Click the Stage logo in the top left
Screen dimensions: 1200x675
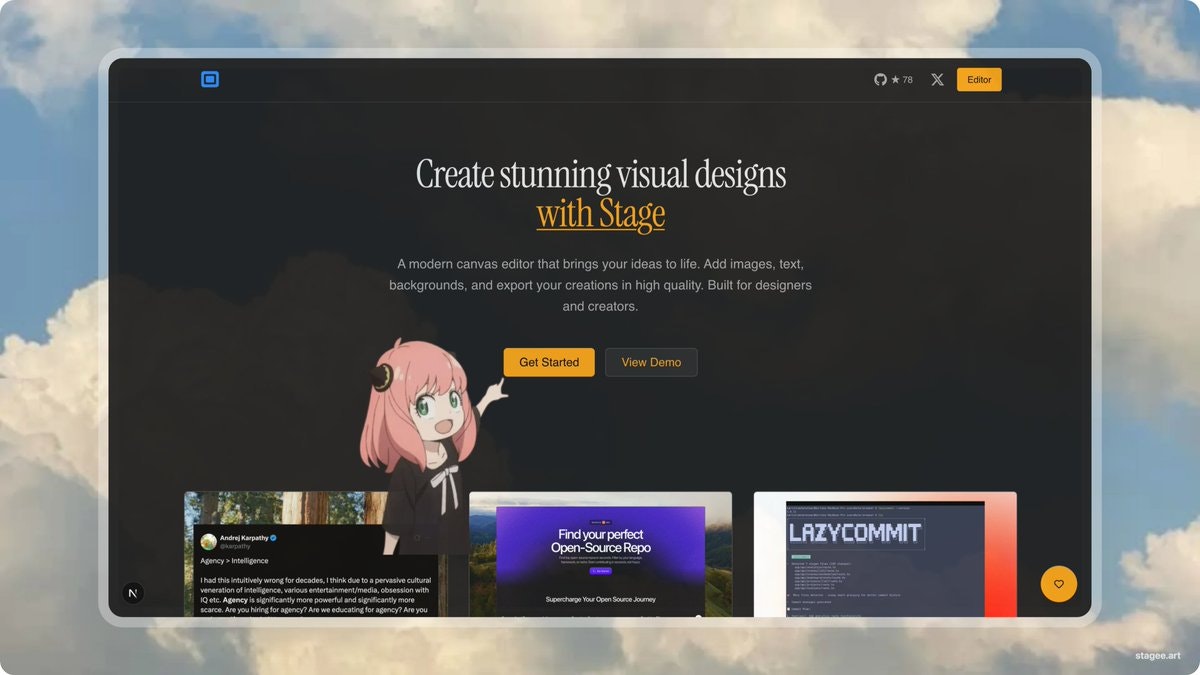coord(210,79)
